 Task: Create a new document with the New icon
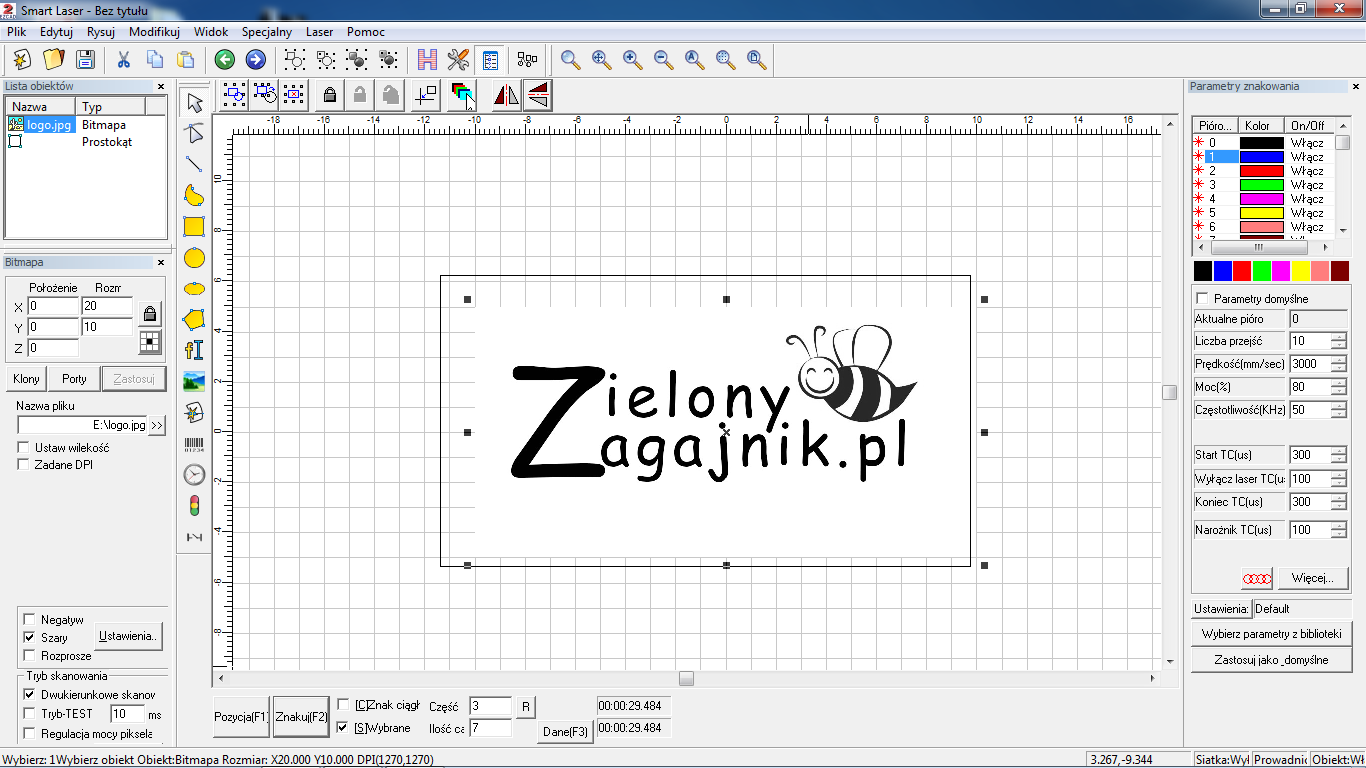tap(22, 59)
